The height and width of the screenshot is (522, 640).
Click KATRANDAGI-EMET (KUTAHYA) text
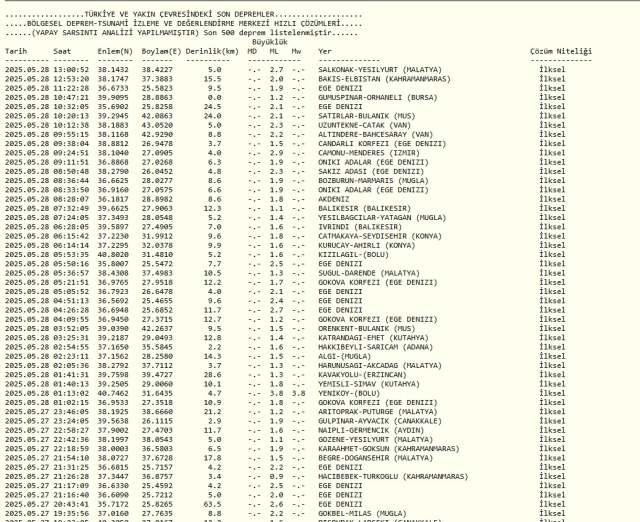tap(373, 338)
